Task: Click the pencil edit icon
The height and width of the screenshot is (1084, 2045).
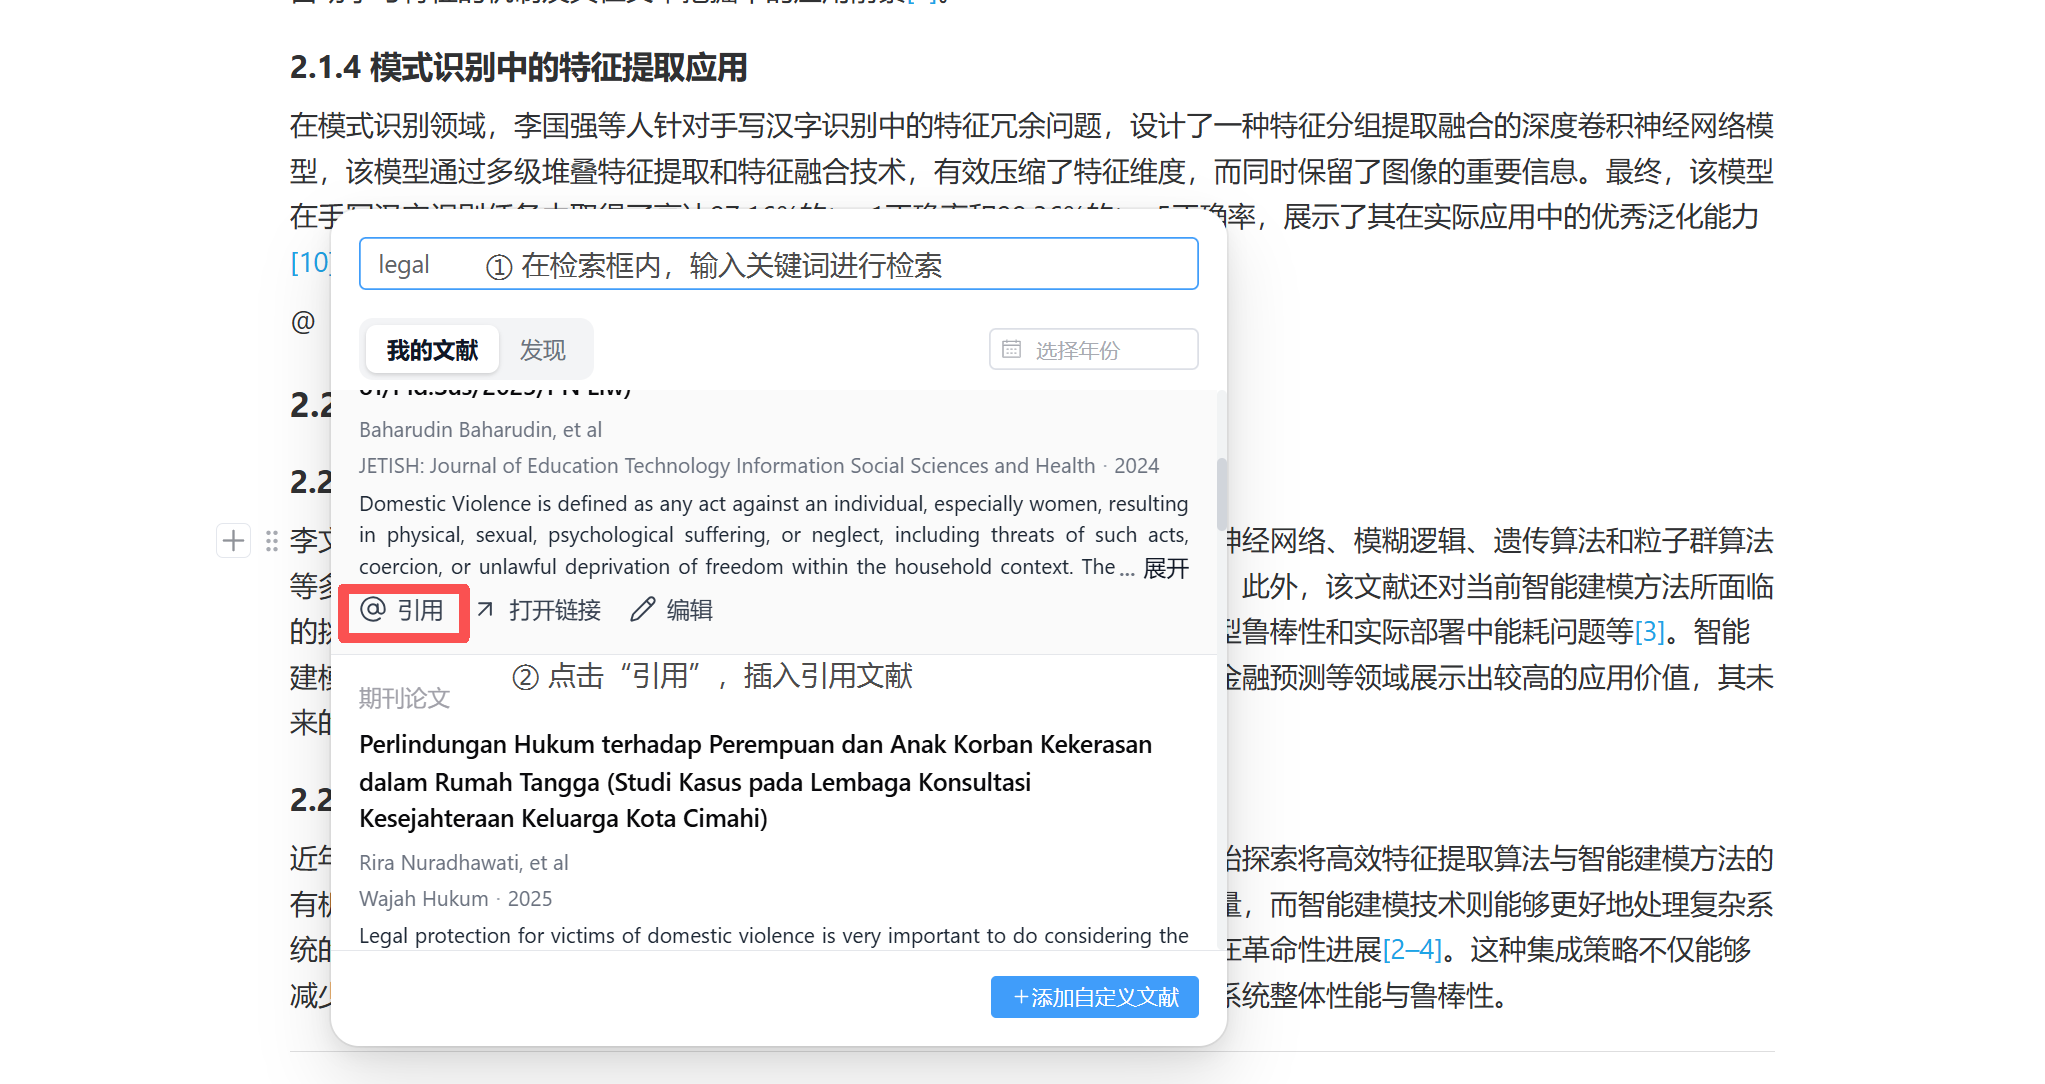Action: 642,610
